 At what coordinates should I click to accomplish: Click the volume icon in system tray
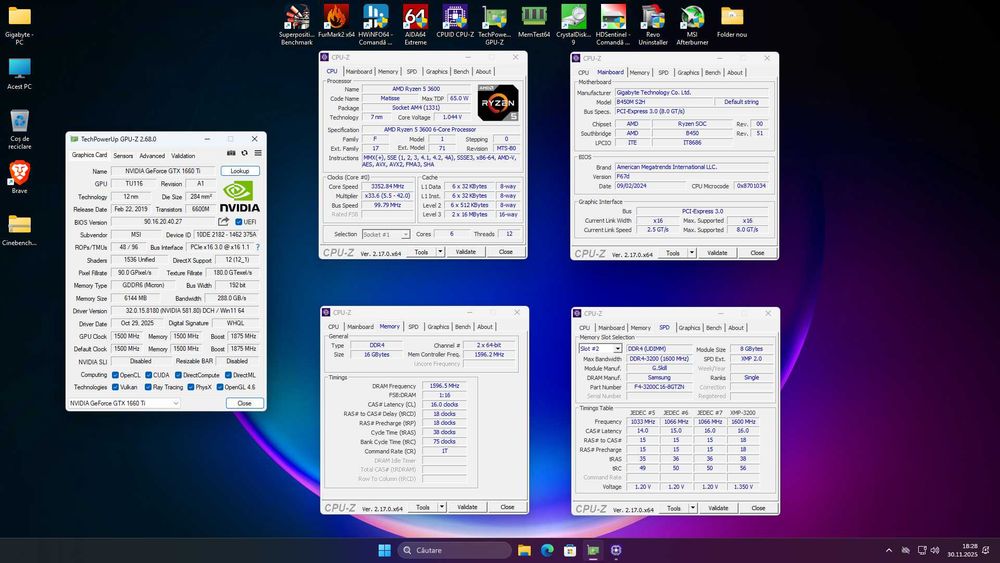[x=935, y=550]
